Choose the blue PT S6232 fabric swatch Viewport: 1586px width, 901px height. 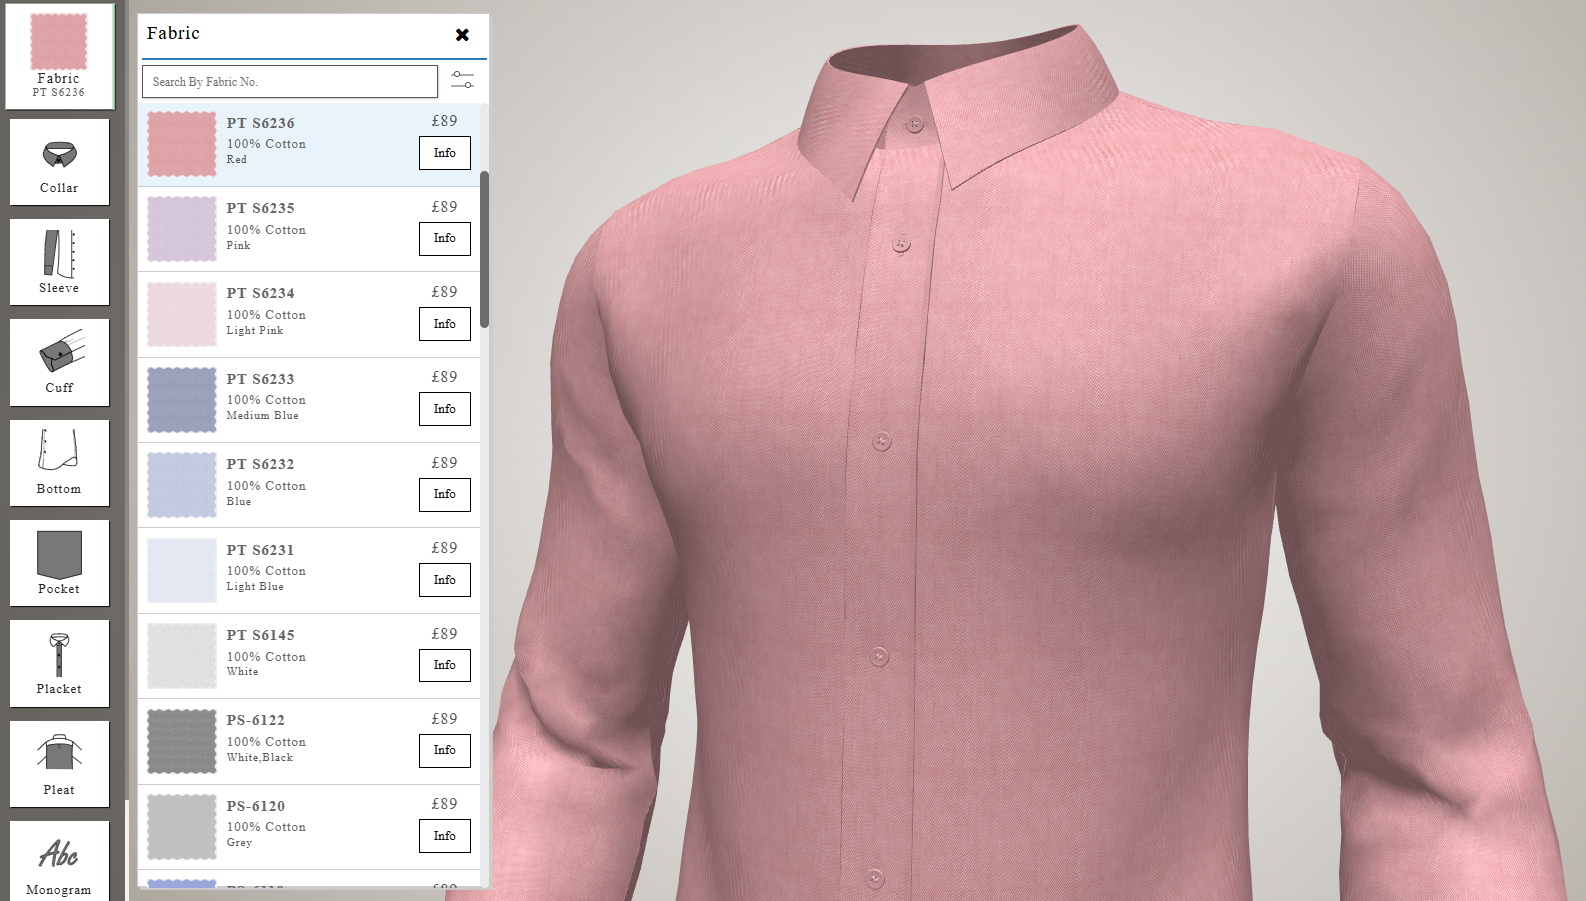182,485
